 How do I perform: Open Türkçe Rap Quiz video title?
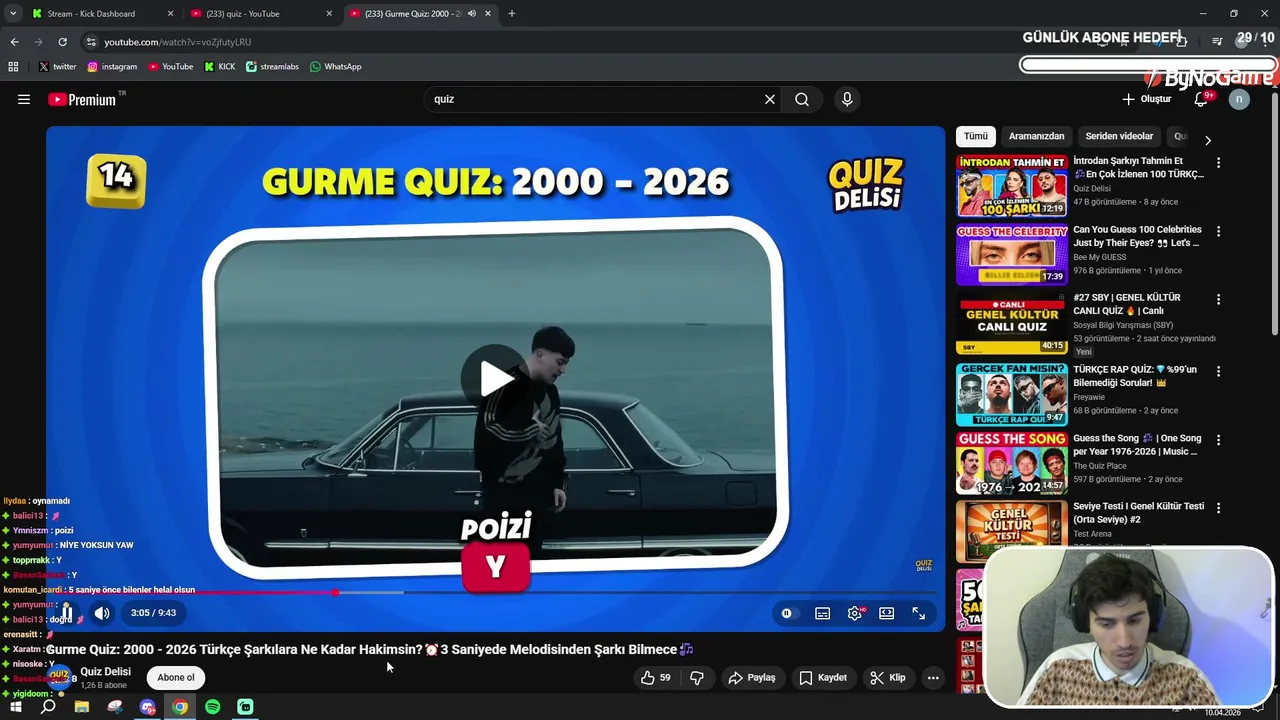pos(1135,375)
